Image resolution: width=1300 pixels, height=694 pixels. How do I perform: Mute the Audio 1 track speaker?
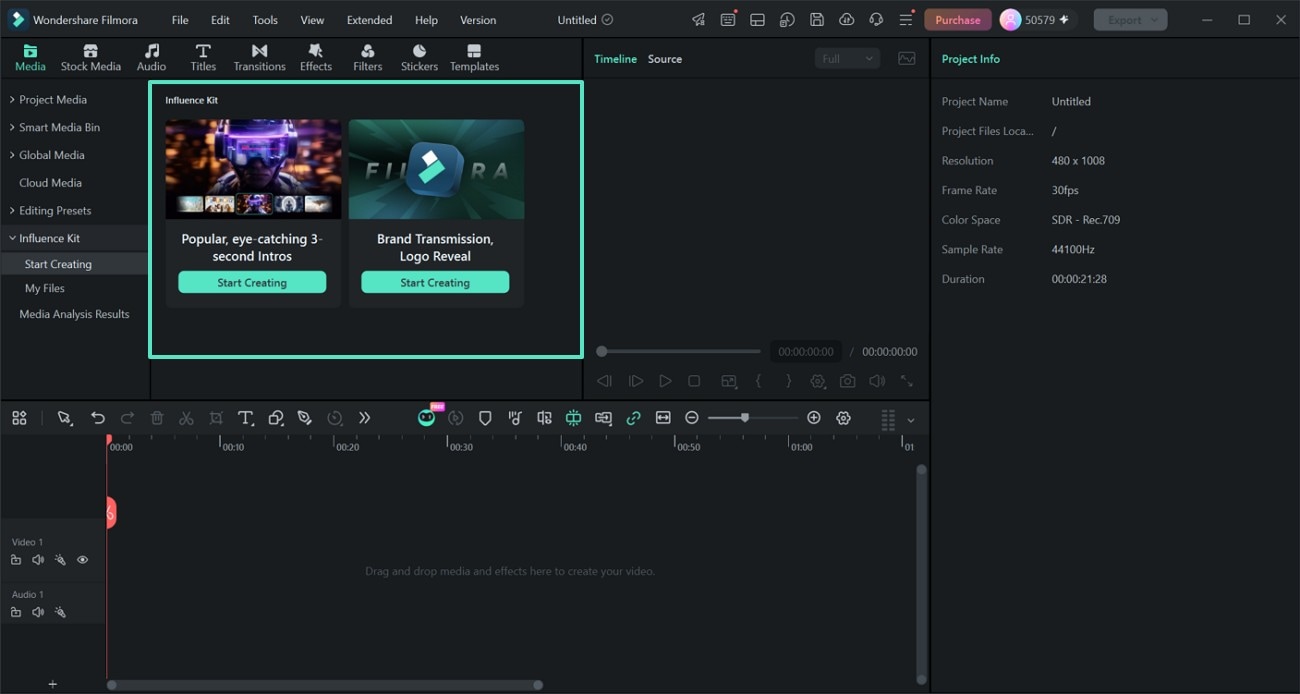pos(38,612)
